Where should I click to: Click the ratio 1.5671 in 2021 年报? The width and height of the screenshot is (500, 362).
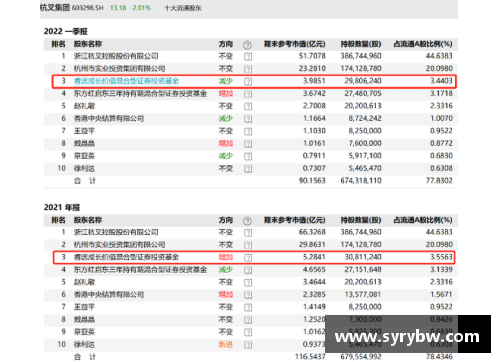point(441,294)
